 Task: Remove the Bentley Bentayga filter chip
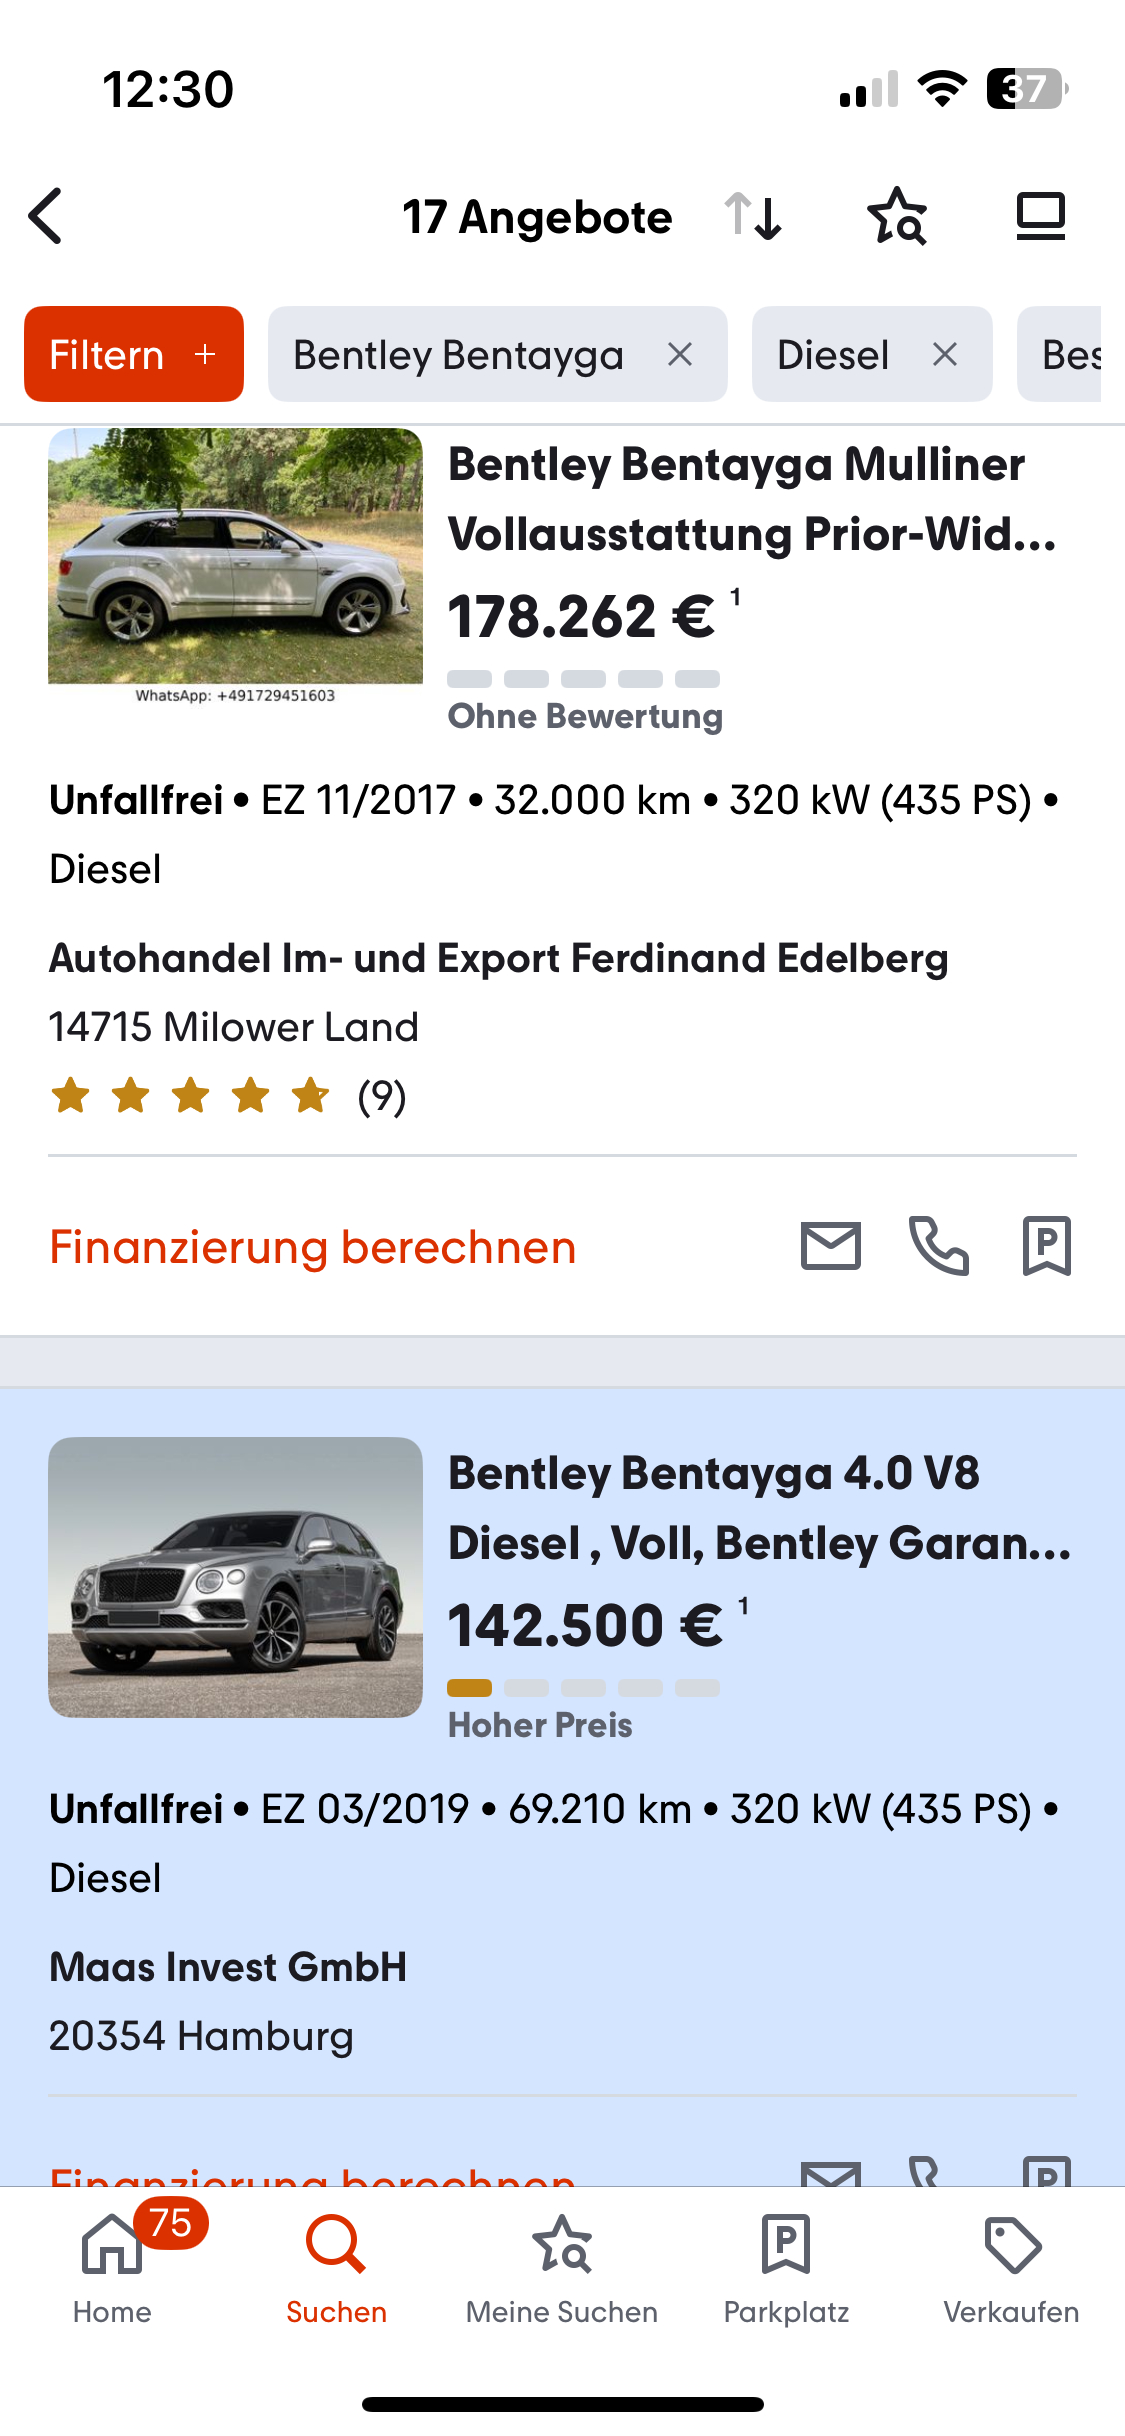point(680,355)
